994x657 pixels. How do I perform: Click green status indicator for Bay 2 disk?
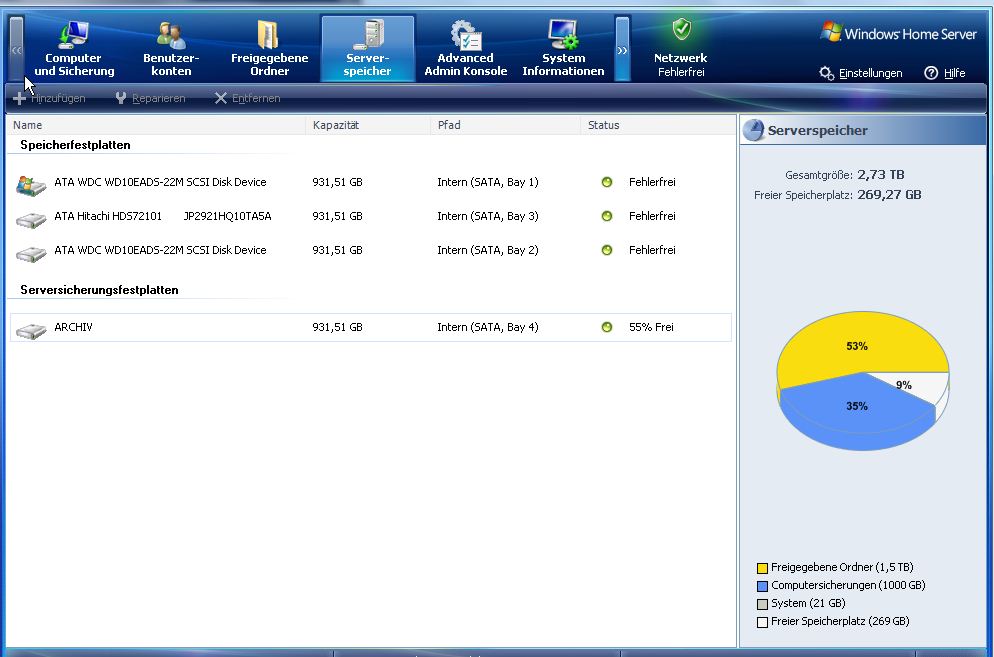click(607, 250)
